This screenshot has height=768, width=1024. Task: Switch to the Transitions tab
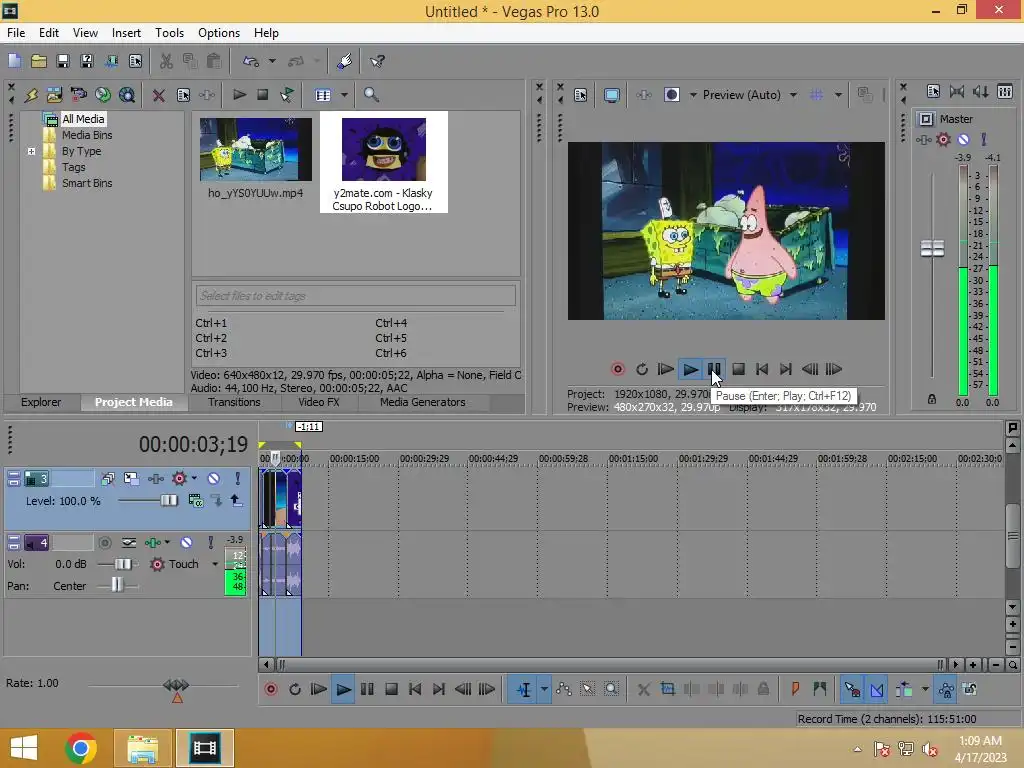234,402
